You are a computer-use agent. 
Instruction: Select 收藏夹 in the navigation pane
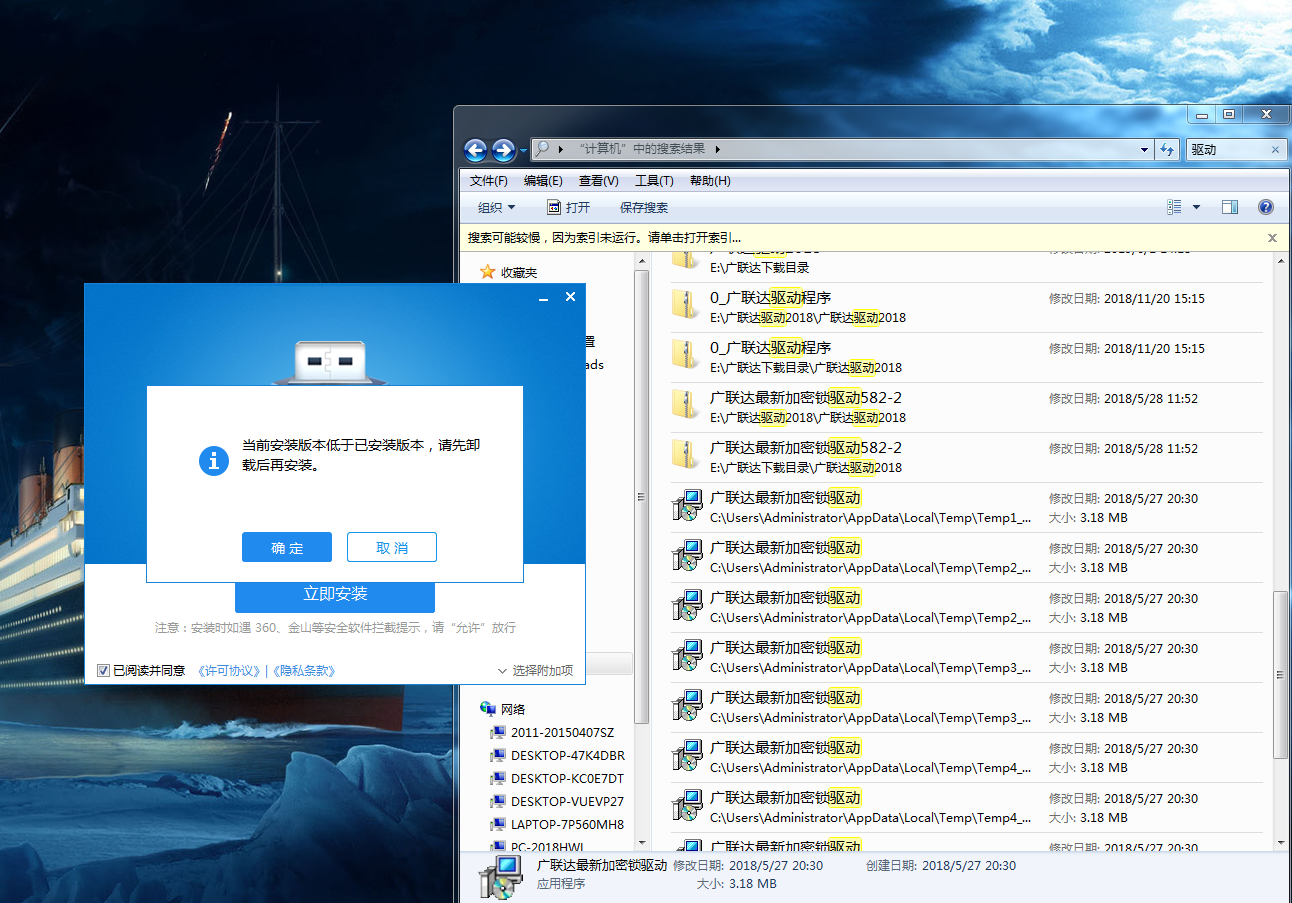click(519, 272)
